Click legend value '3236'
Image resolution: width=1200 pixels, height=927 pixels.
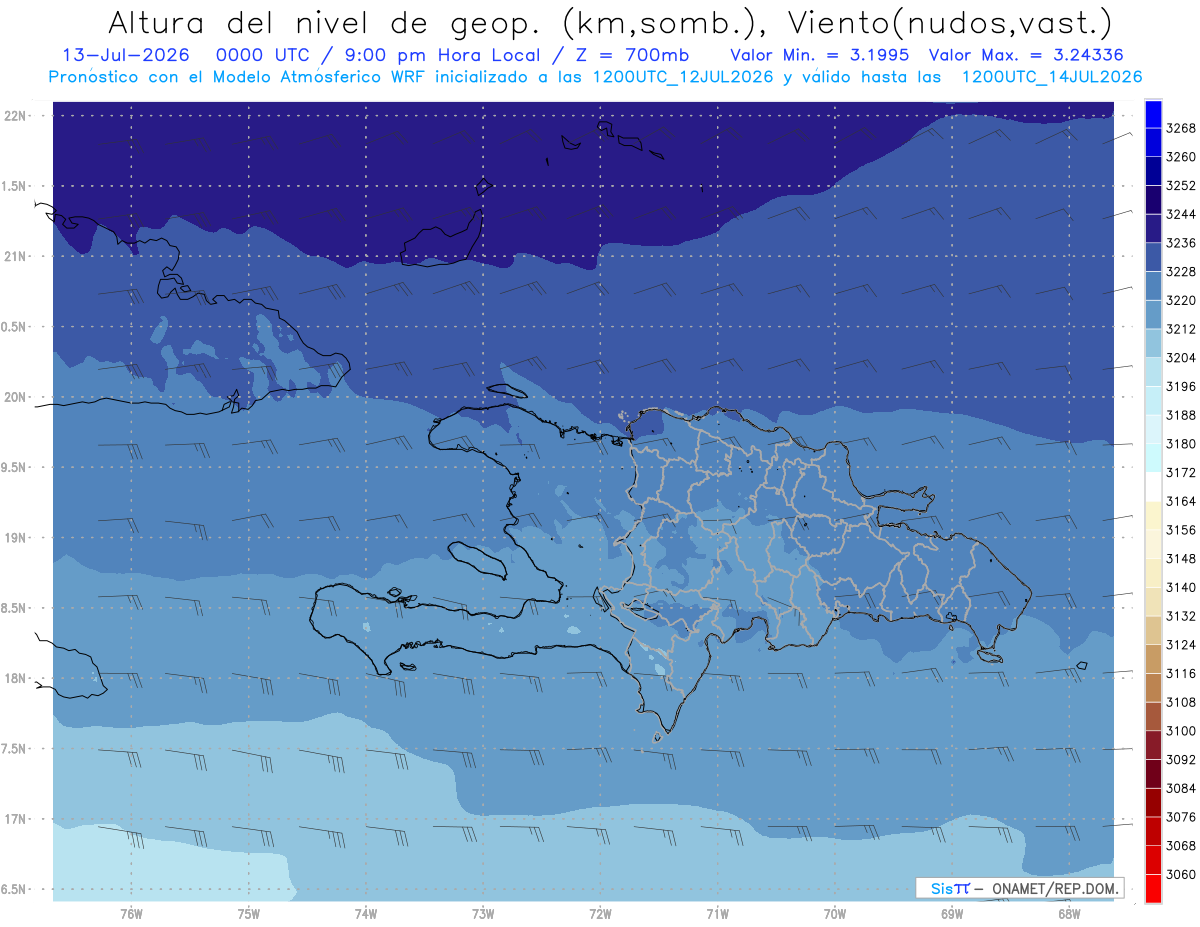[x=1181, y=243]
